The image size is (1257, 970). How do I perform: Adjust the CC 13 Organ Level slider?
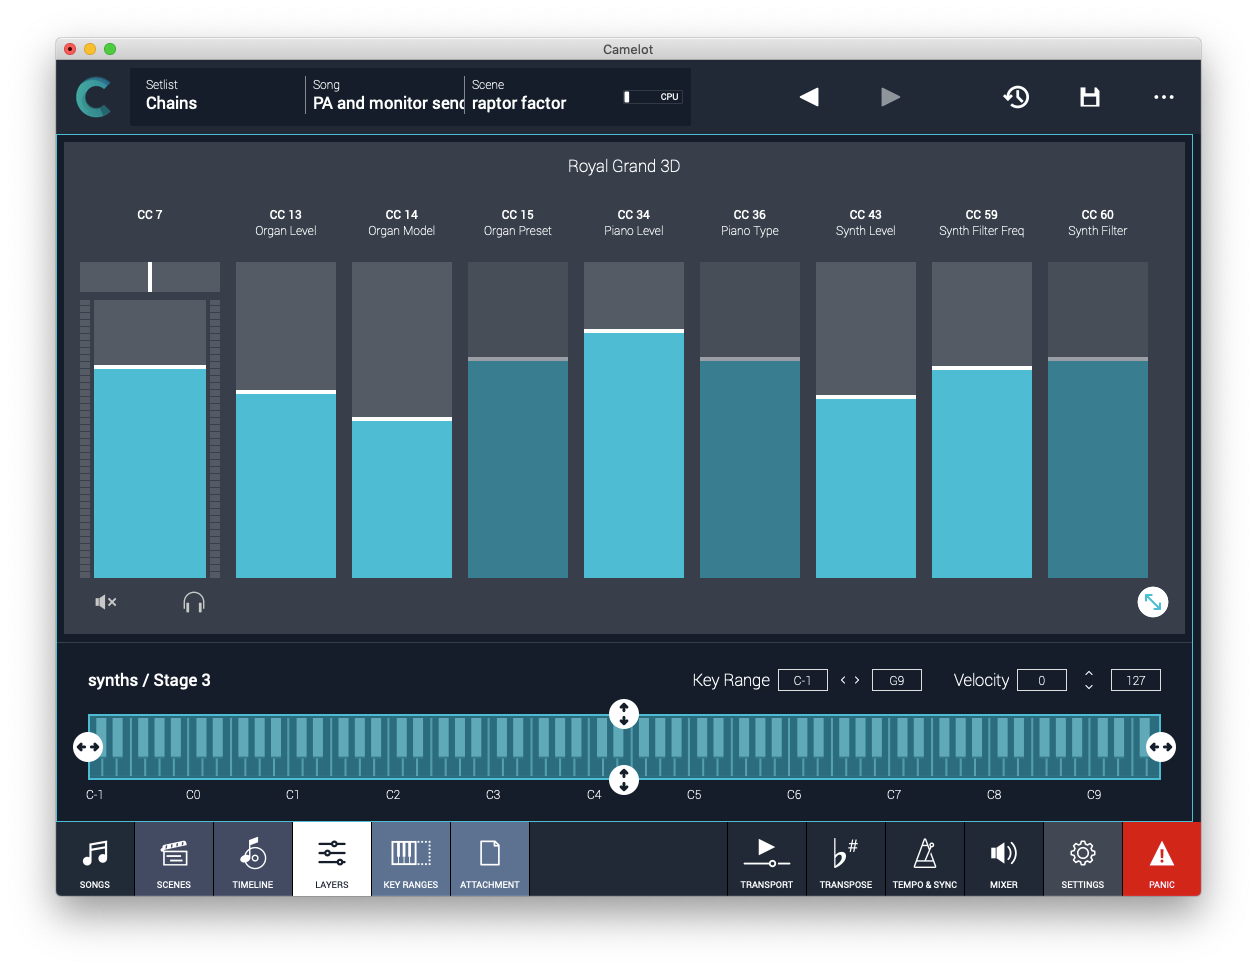tap(286, 420)
